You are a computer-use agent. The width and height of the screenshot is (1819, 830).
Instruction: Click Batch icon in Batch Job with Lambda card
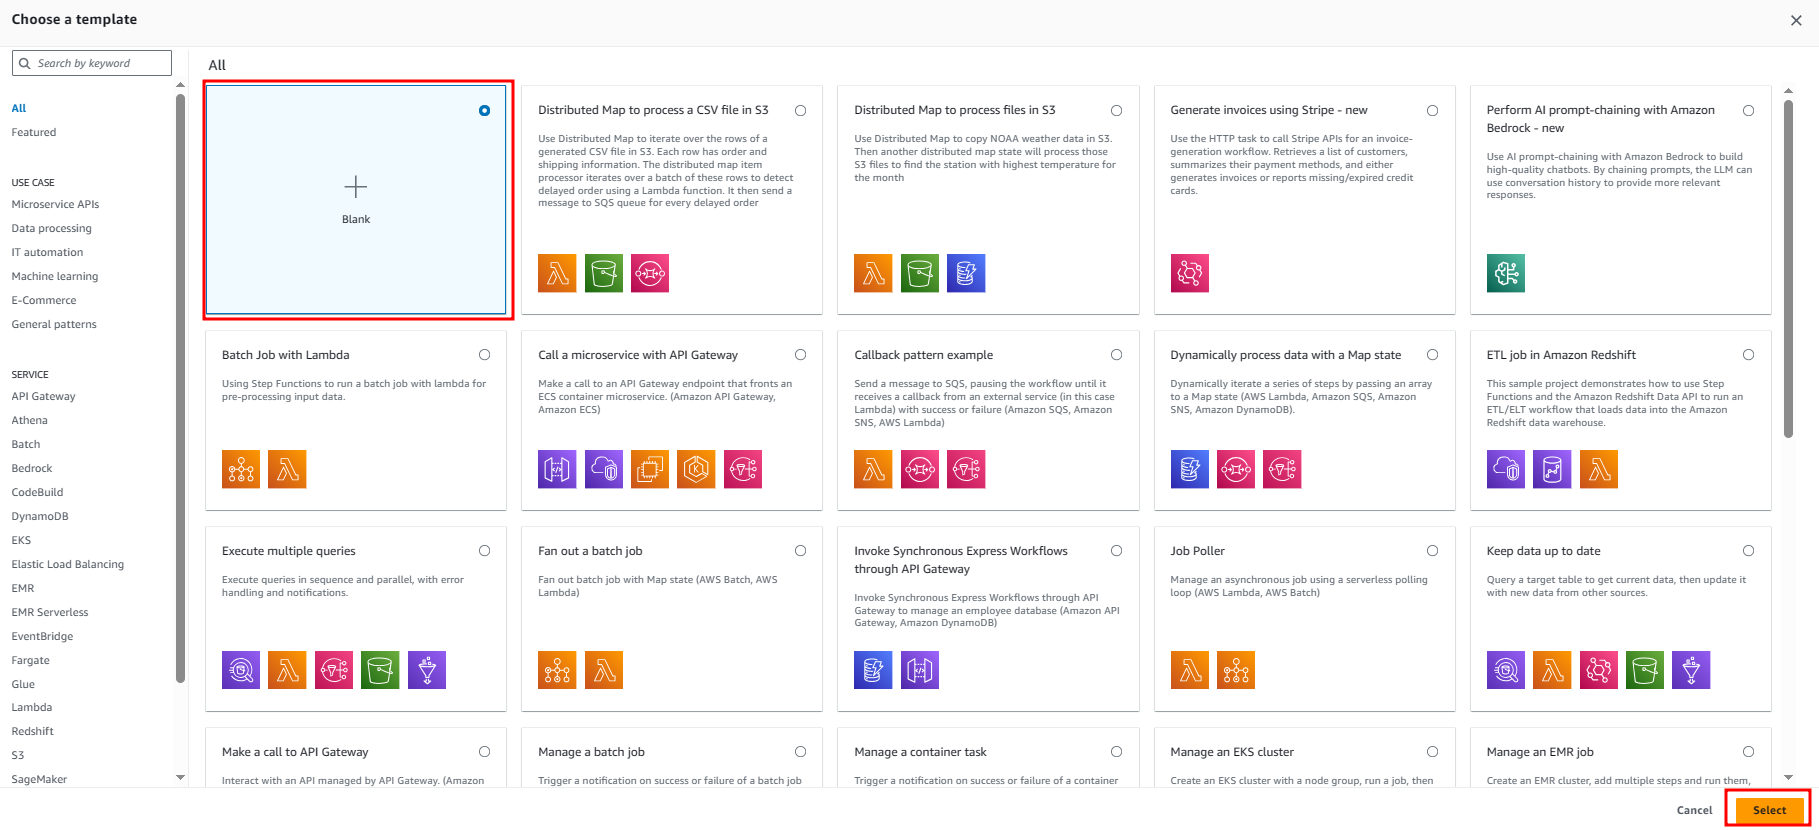[241, 469]
